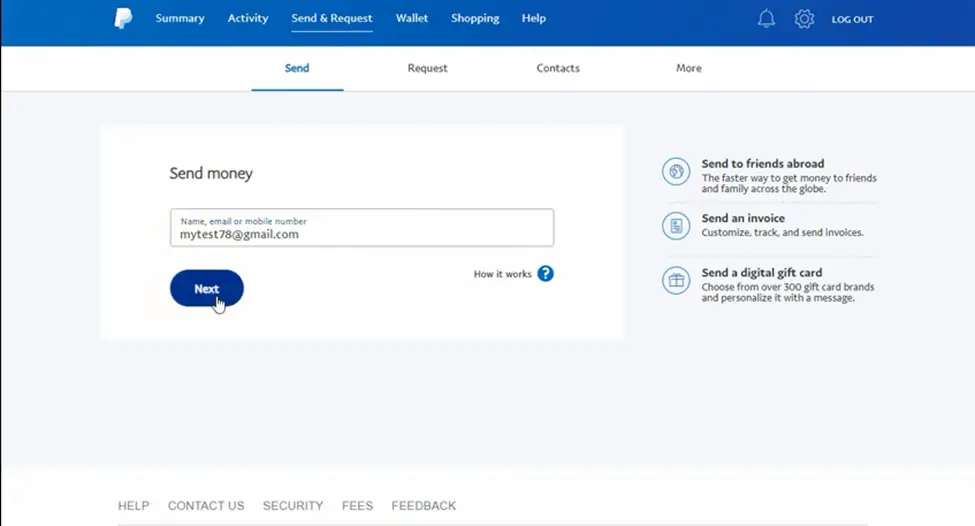The height and width of the screenshot is (526, 975).
Task: Click the HELP footer link
Action: (134, 506)
